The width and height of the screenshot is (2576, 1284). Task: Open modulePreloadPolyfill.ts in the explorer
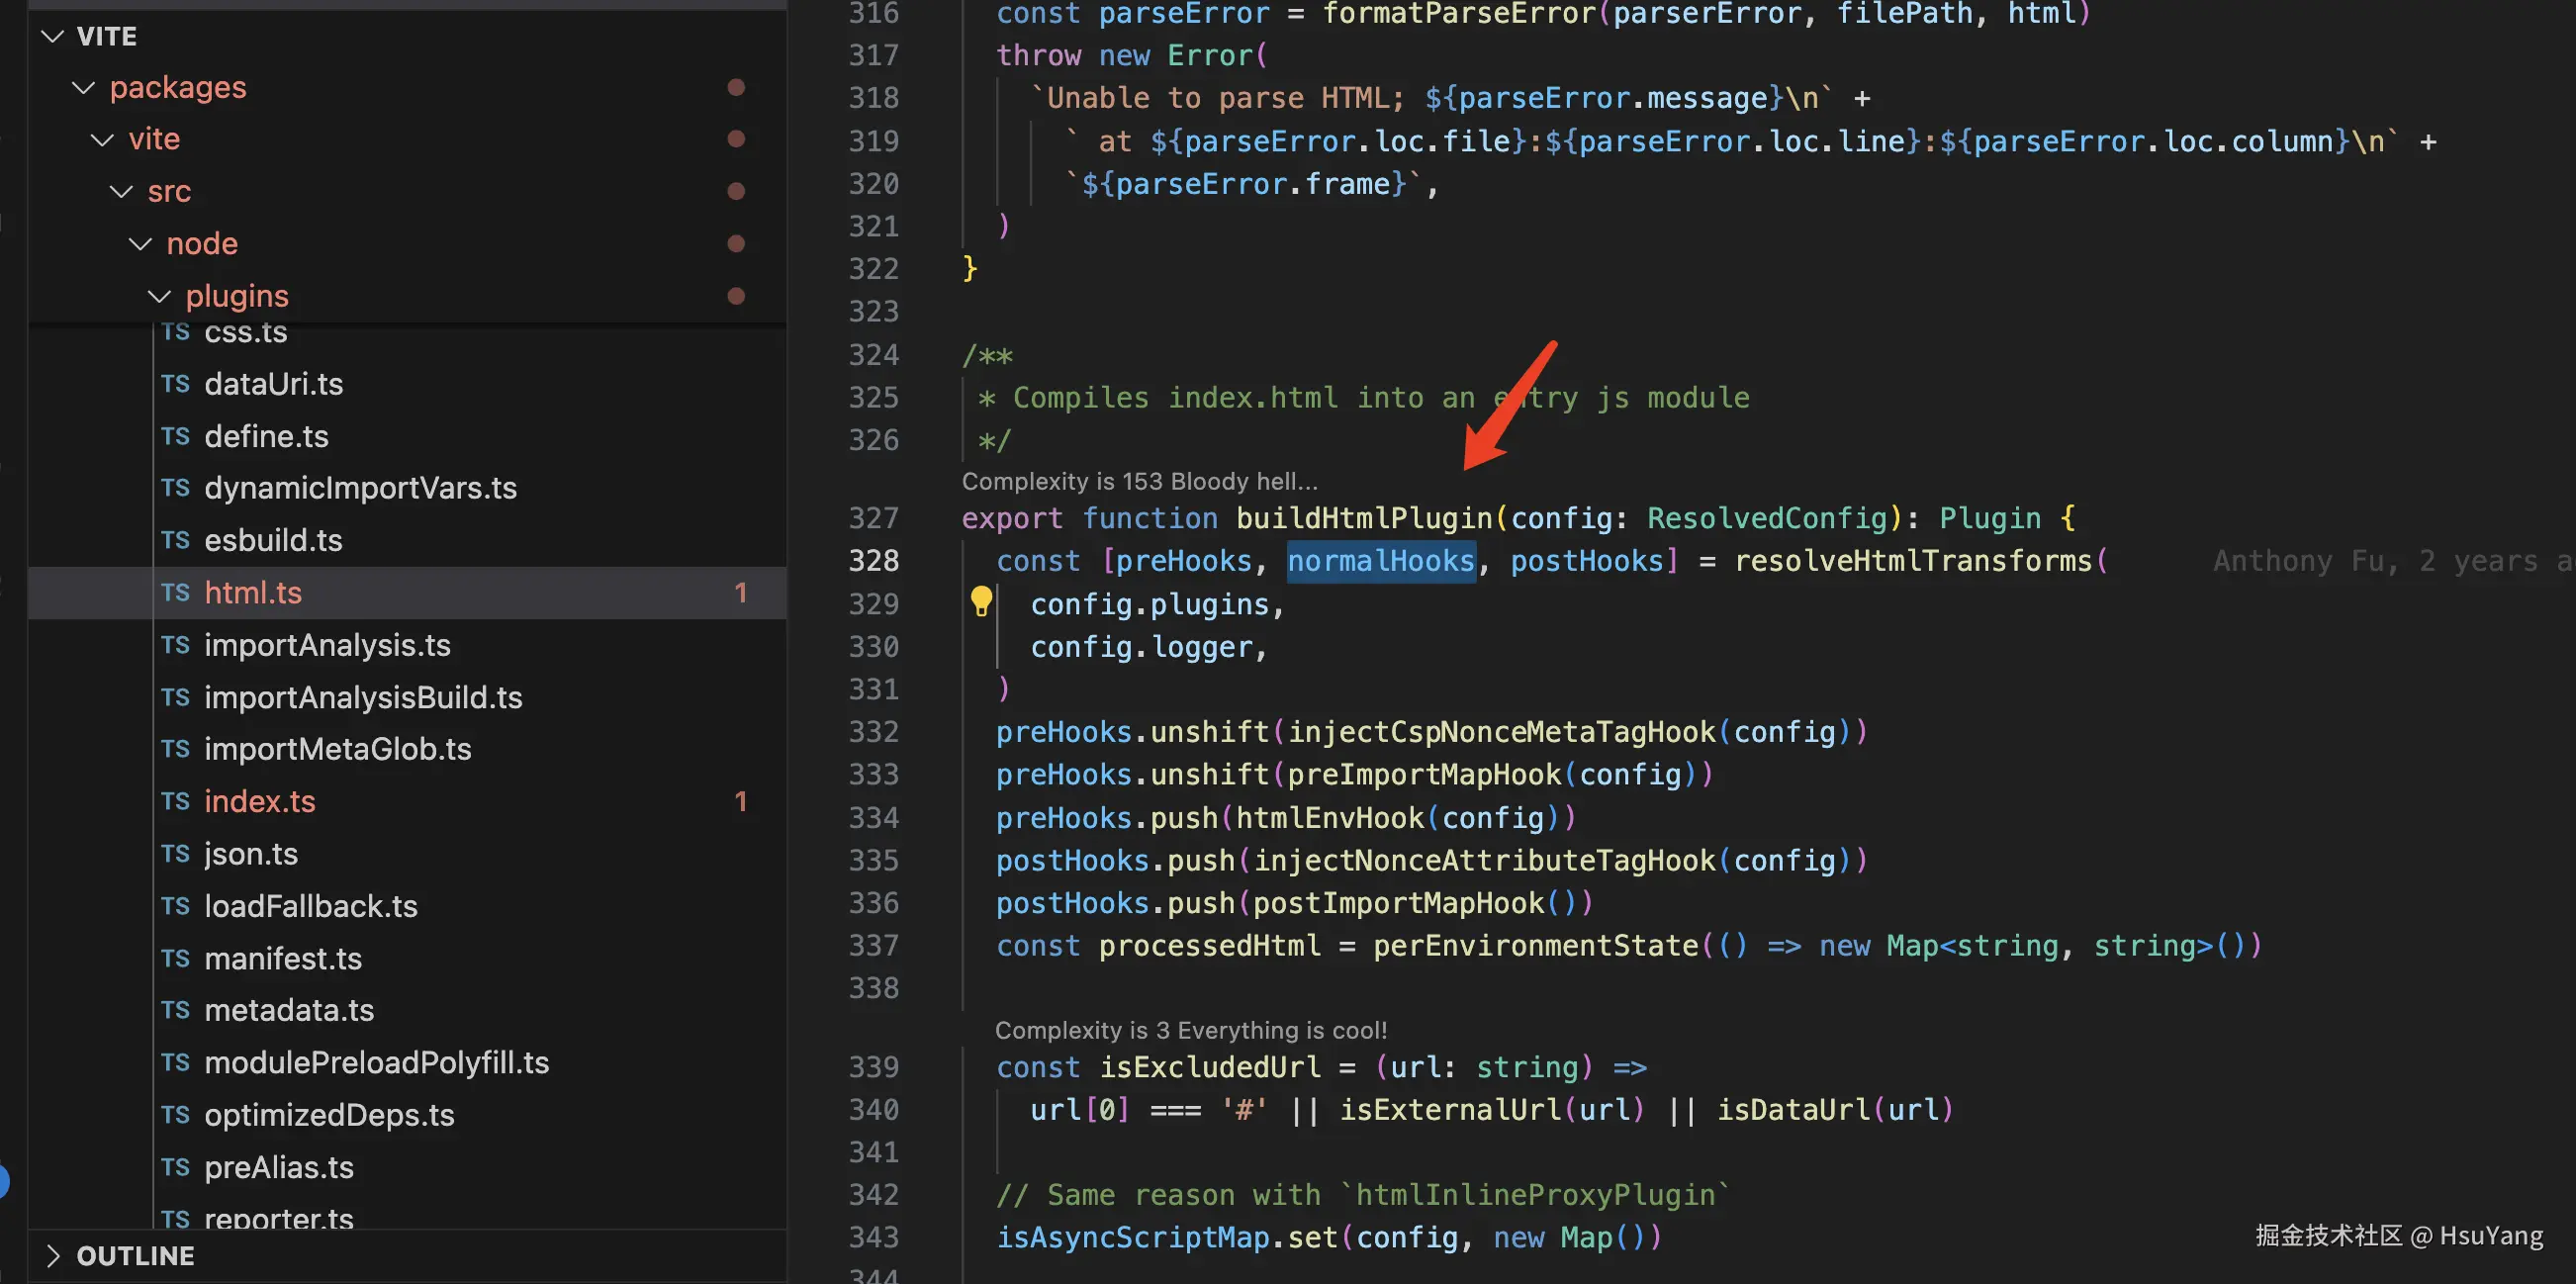tap(376, 1062)
